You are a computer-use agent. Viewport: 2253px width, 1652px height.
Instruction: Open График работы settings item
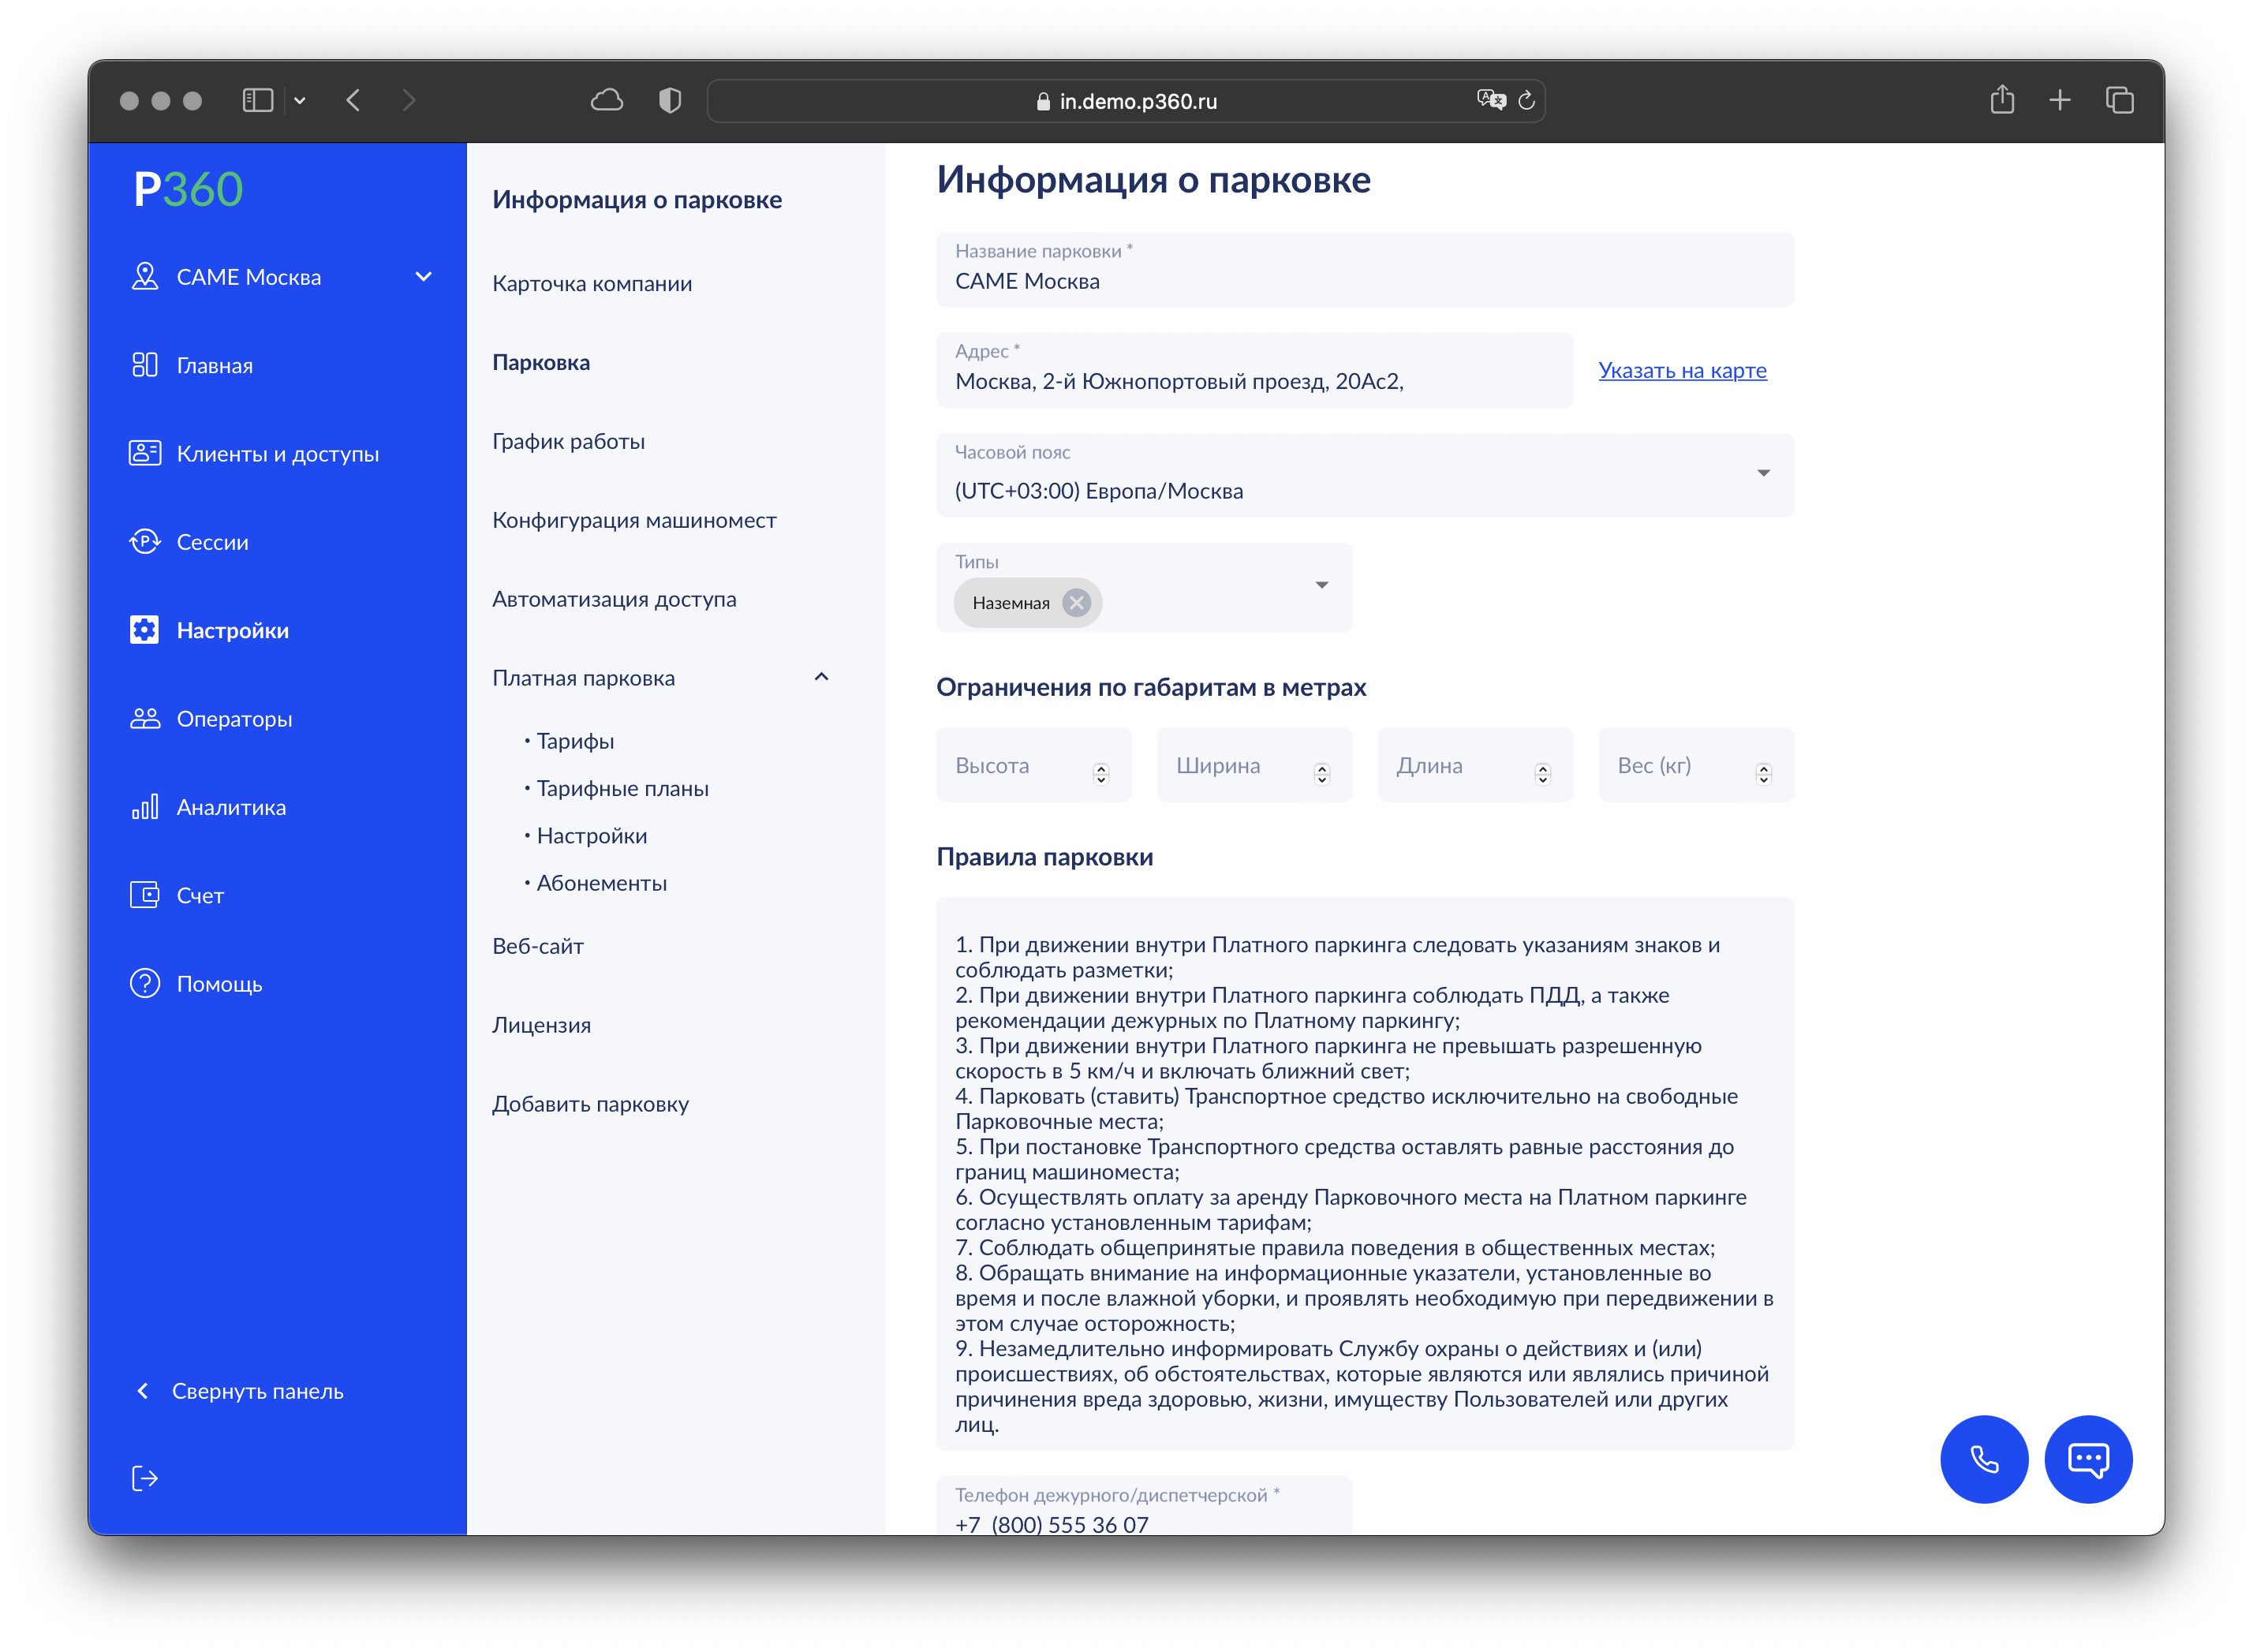568,441
